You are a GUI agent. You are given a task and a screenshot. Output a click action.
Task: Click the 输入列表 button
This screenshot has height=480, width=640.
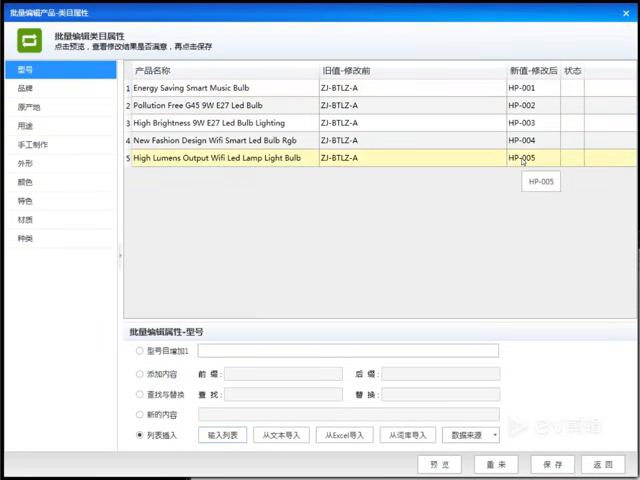[222, 435]
